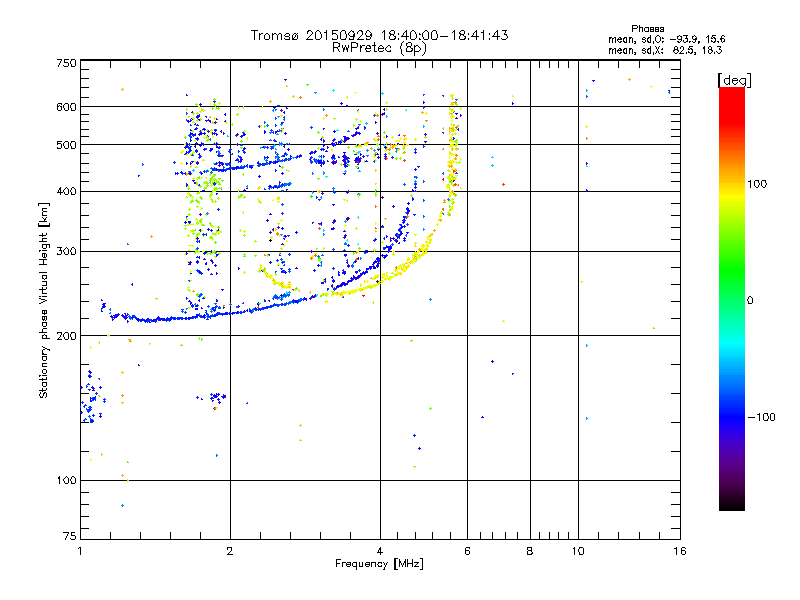Click the x-axis tick label '4'
The width and height of the screenshot is (800, 600).
tap(380, 551)
